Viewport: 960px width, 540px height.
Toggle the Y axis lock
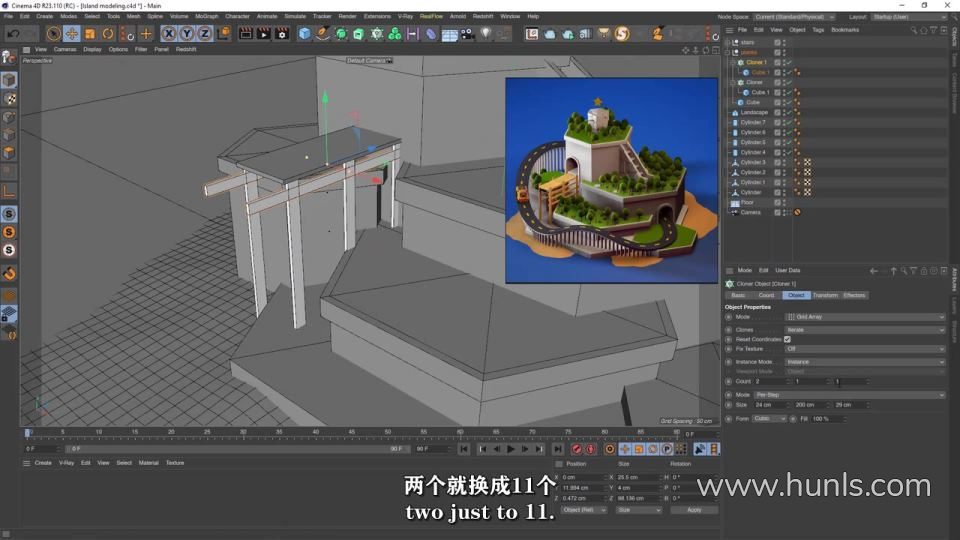[x=187, y=34]
